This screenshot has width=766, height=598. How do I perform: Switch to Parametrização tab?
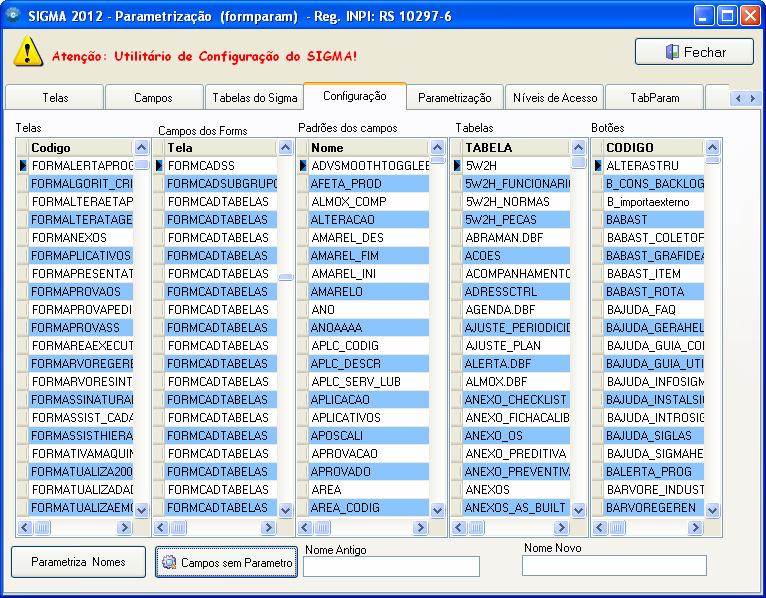pos(455,98)
